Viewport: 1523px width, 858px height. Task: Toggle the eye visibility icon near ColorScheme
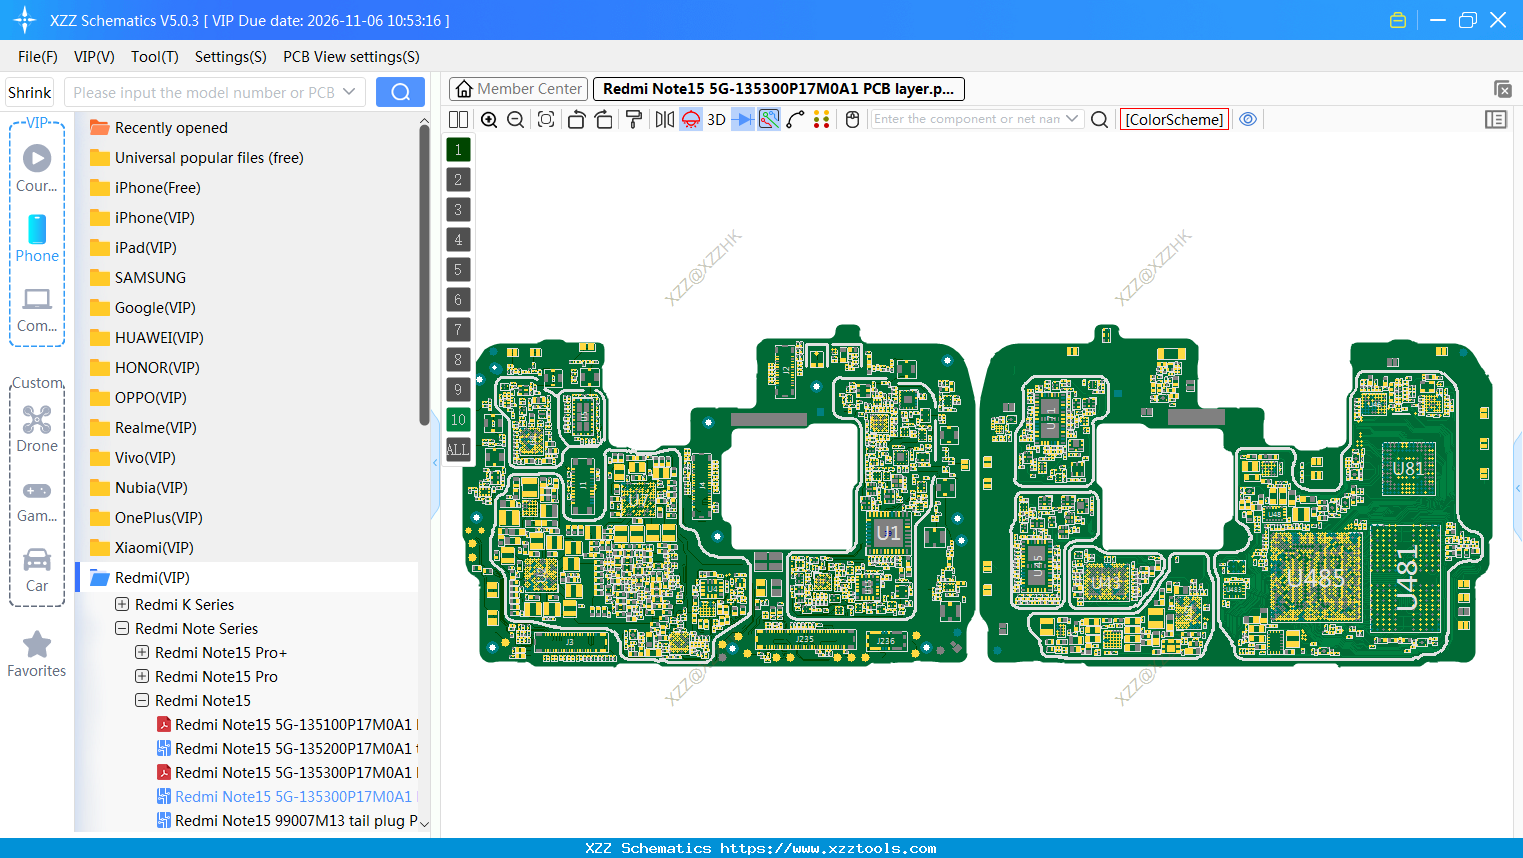pyautogui.click(x=1248, y=119)
